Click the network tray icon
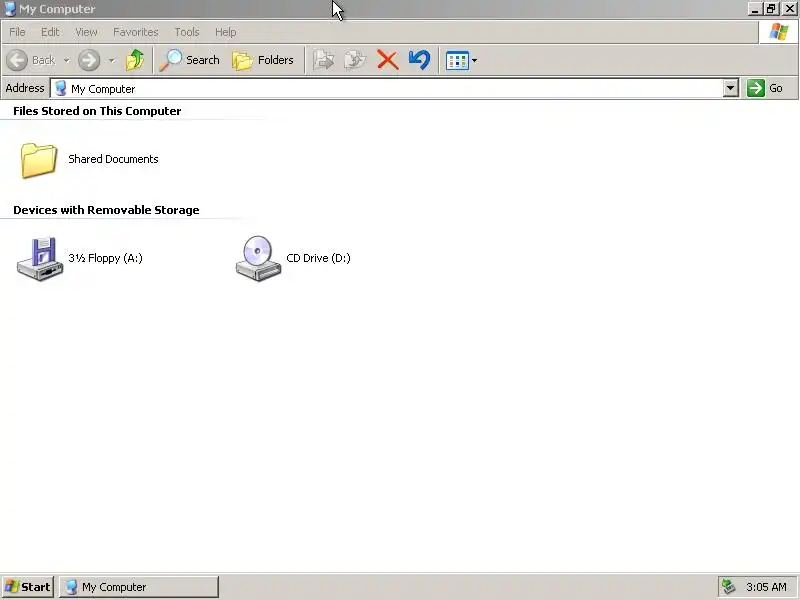The image size is (800, 600). click(x=729, y=587)
